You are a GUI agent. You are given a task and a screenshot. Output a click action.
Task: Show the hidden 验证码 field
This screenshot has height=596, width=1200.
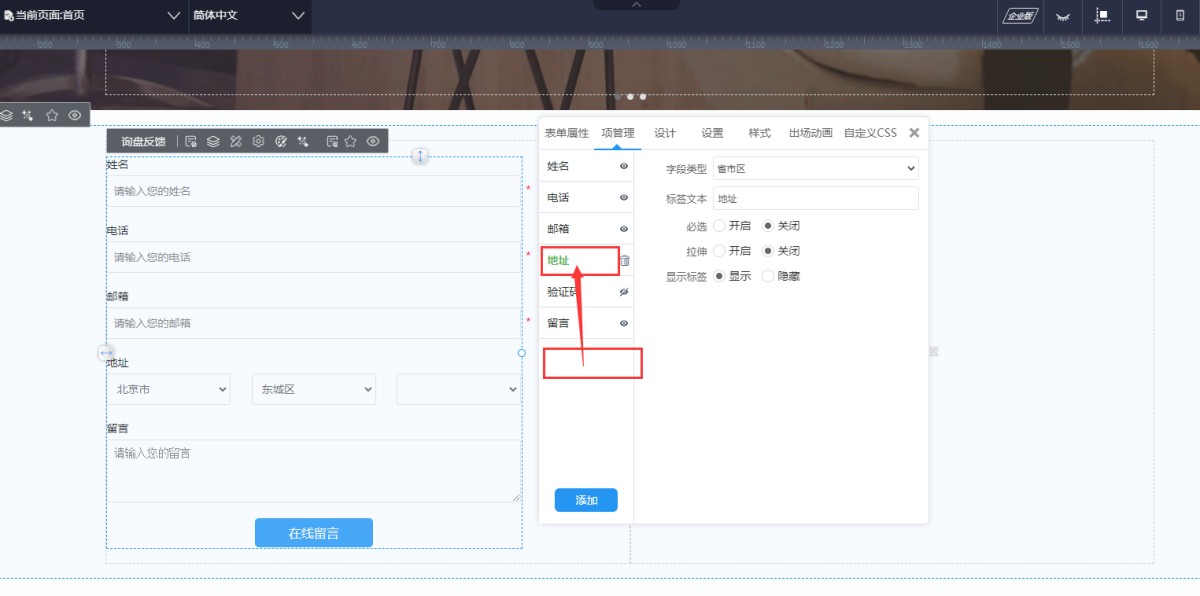tap(624, 292)
